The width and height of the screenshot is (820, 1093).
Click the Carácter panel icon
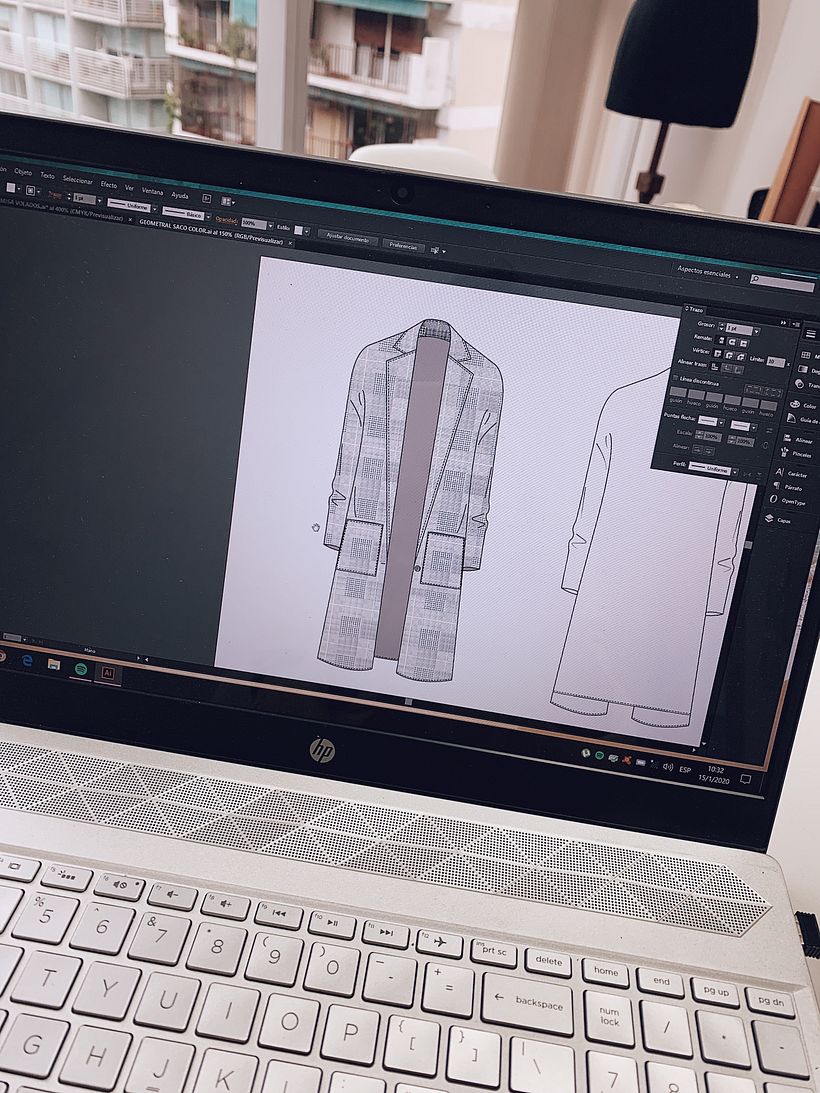click(x=780, y=473)
